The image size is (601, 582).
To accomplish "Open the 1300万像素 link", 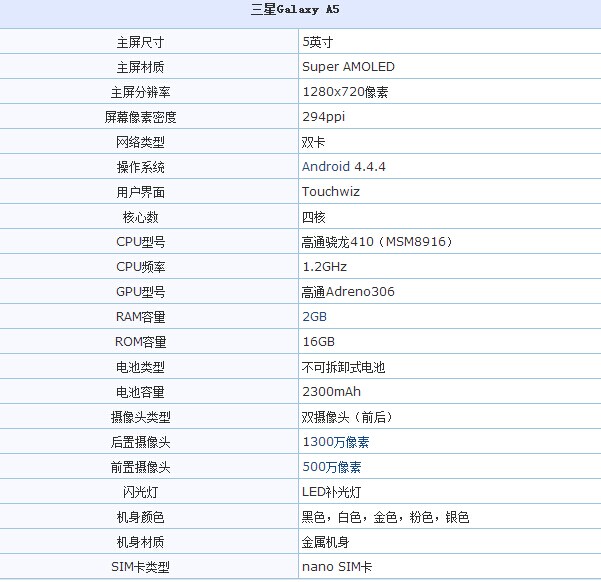I will (x=336, y=442).
